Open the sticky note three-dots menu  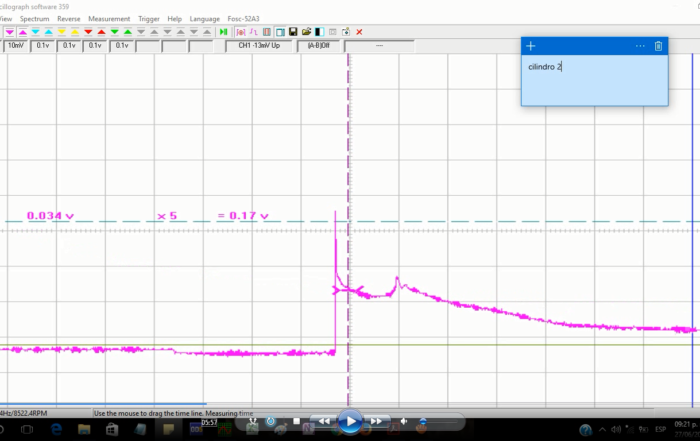point(640,46)
